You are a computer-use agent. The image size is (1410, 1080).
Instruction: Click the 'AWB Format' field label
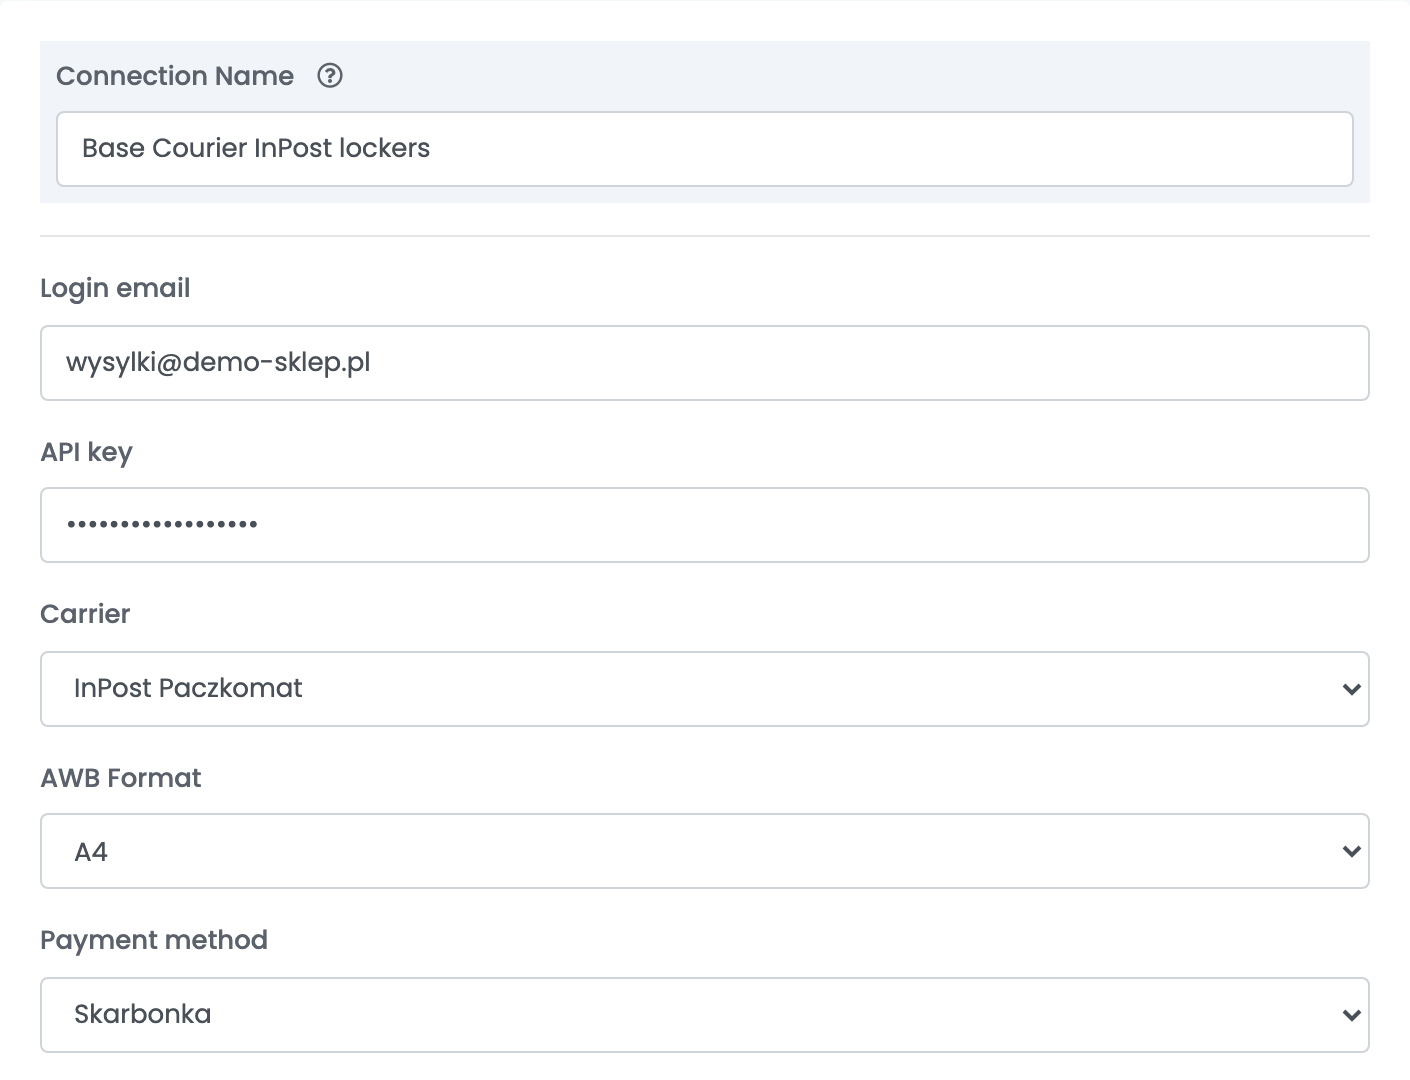(x=121, y=778)
